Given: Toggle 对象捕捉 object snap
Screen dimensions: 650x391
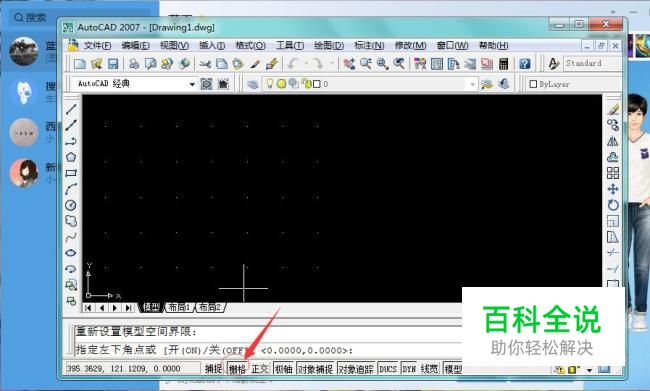Looking at the screenshot, I should click(x=315, y=369).
